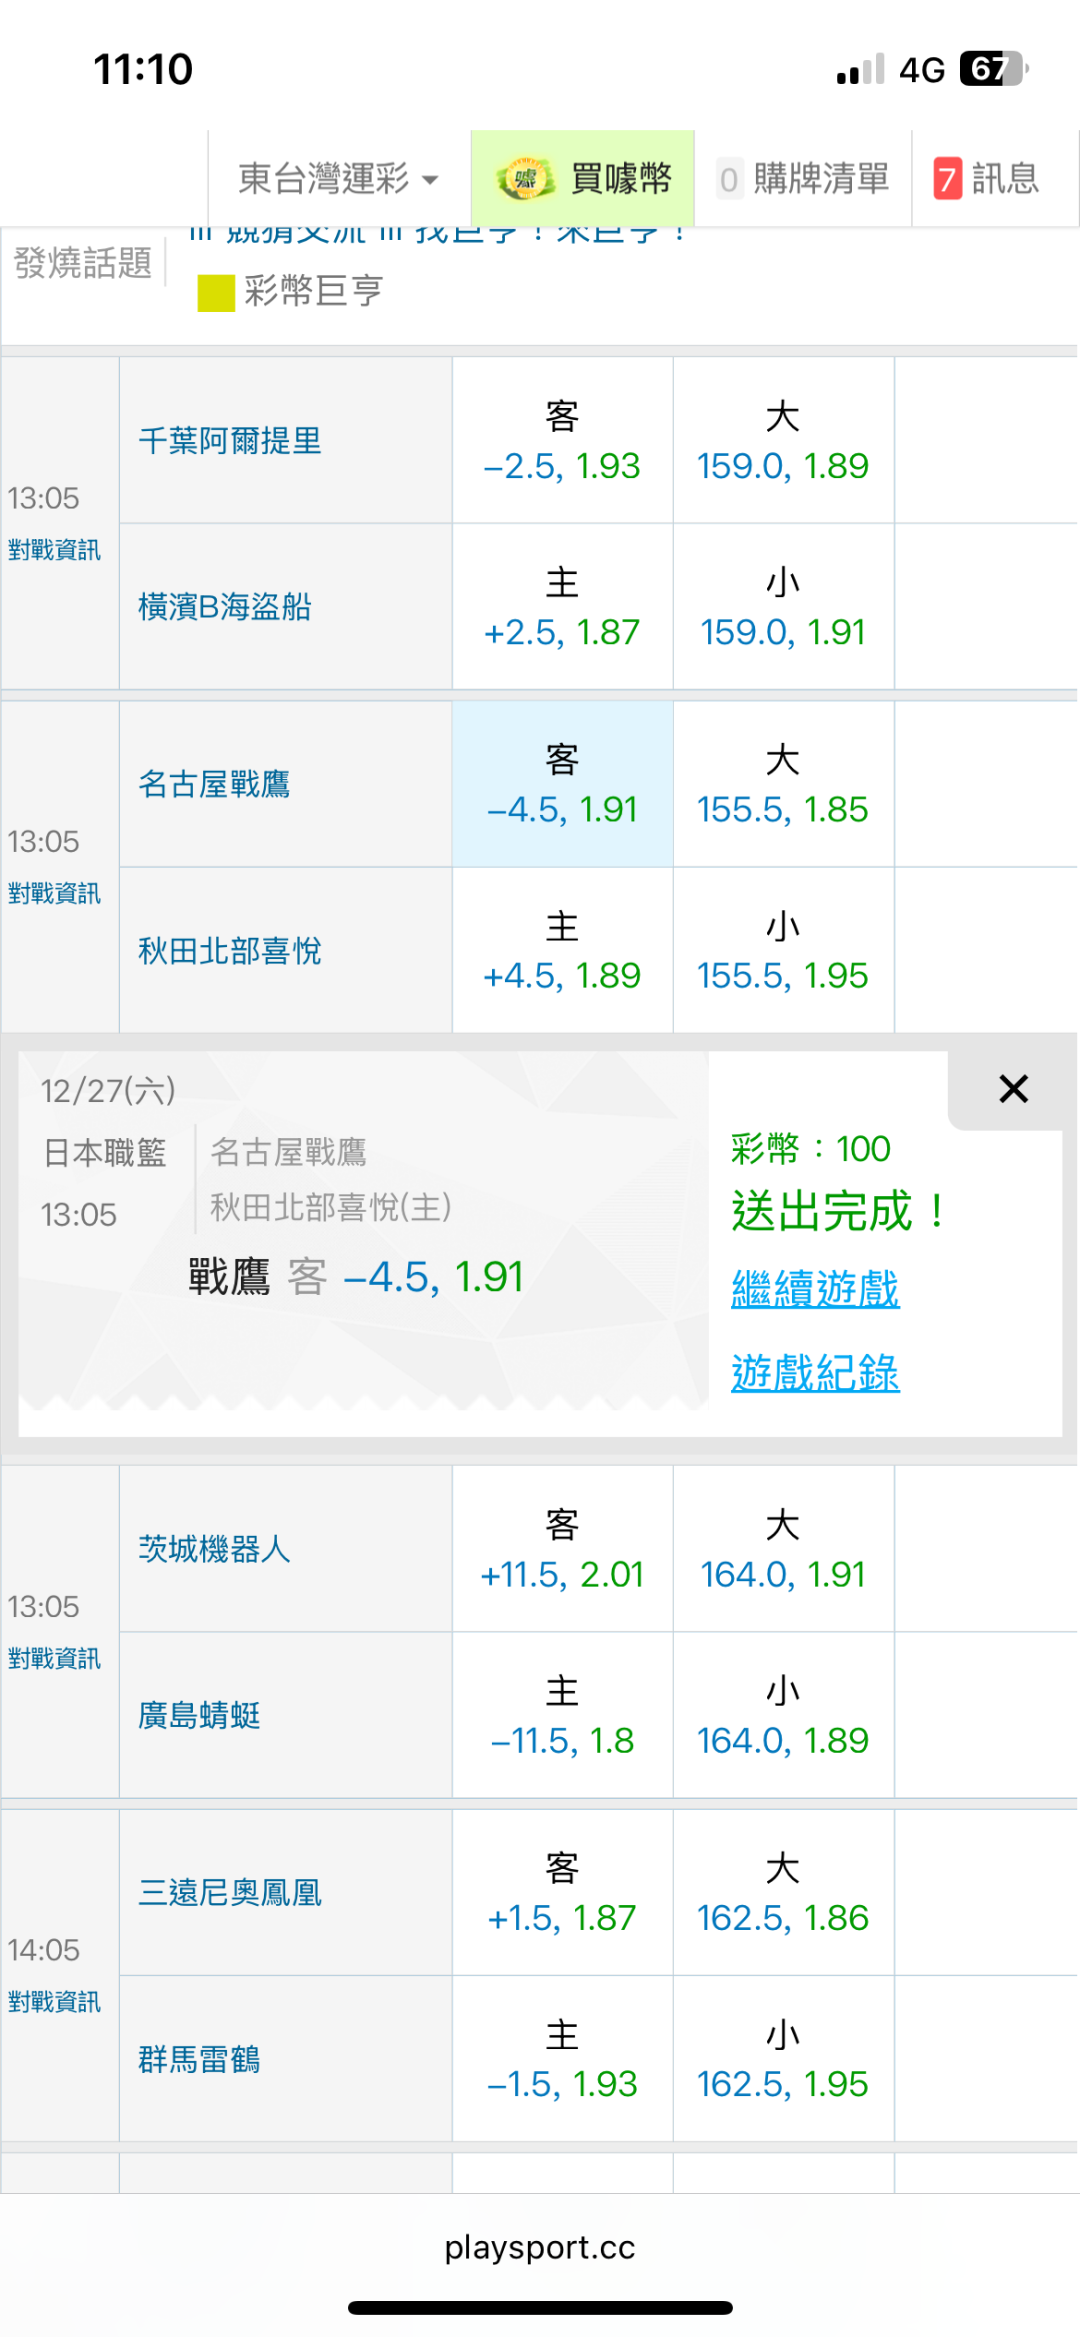Pick 大 159.0, 1.89 over option

click(x=783, y=441)
